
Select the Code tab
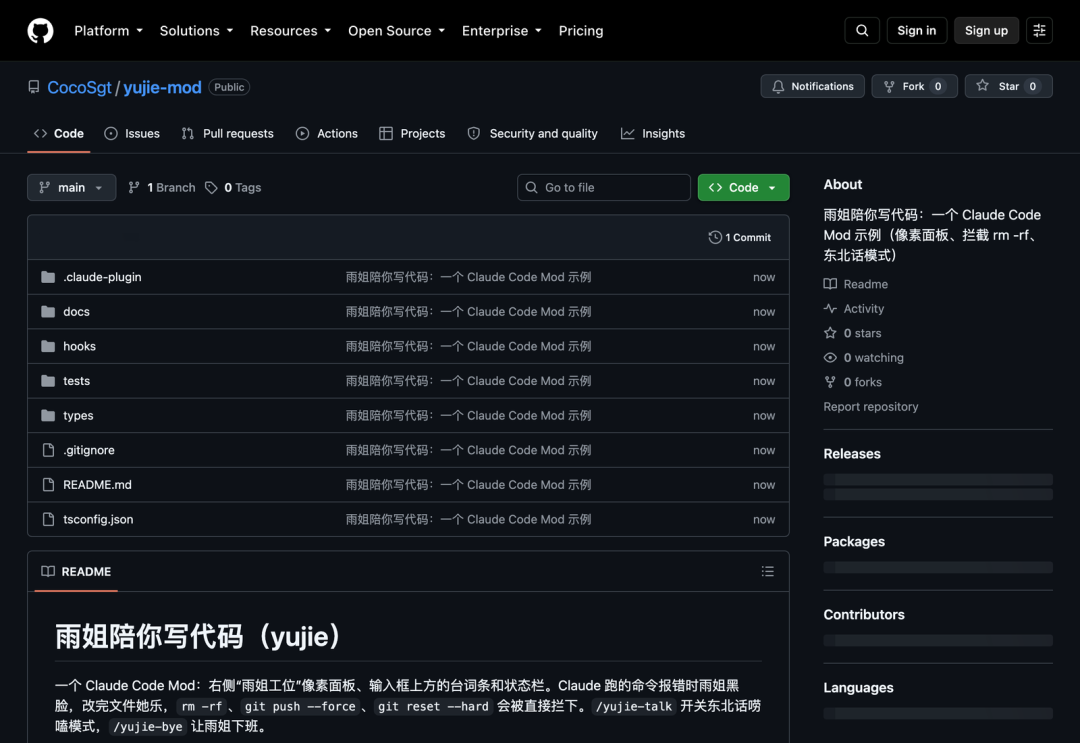(x=59, y=134)
